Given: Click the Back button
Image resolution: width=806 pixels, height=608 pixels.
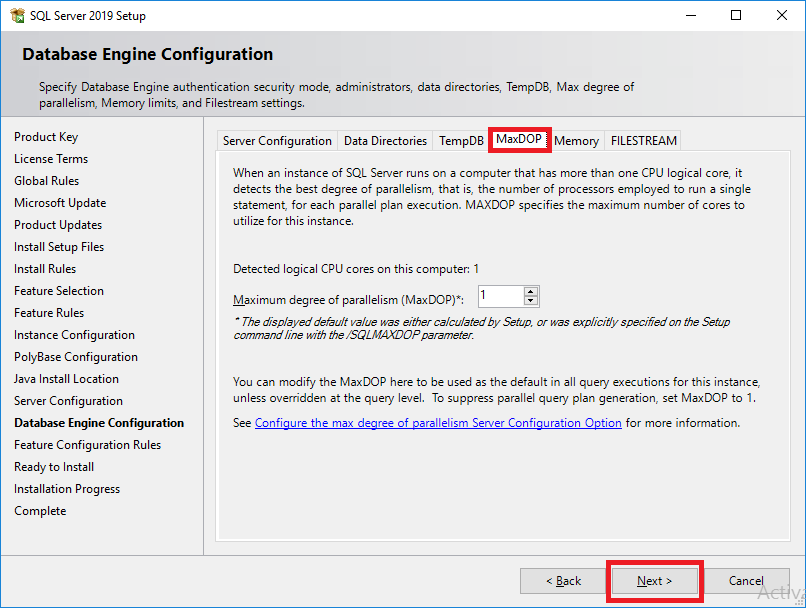Looking at the screenshot, I should (x=563, y=581).
